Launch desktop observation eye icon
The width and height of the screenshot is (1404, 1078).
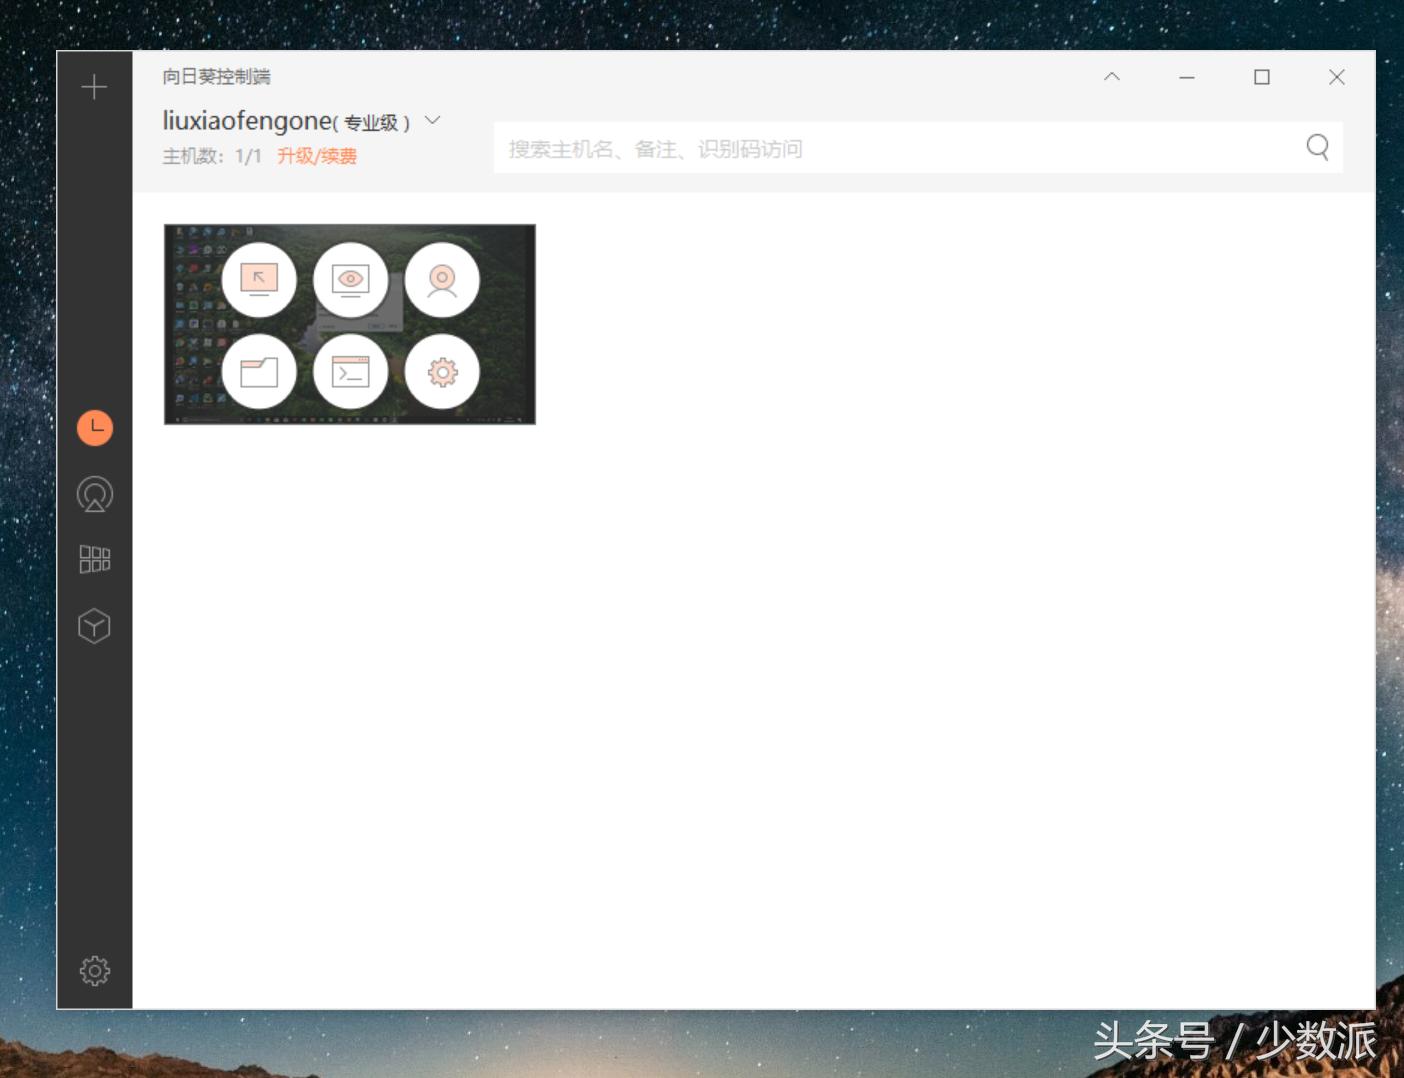[x=351, y=280]
